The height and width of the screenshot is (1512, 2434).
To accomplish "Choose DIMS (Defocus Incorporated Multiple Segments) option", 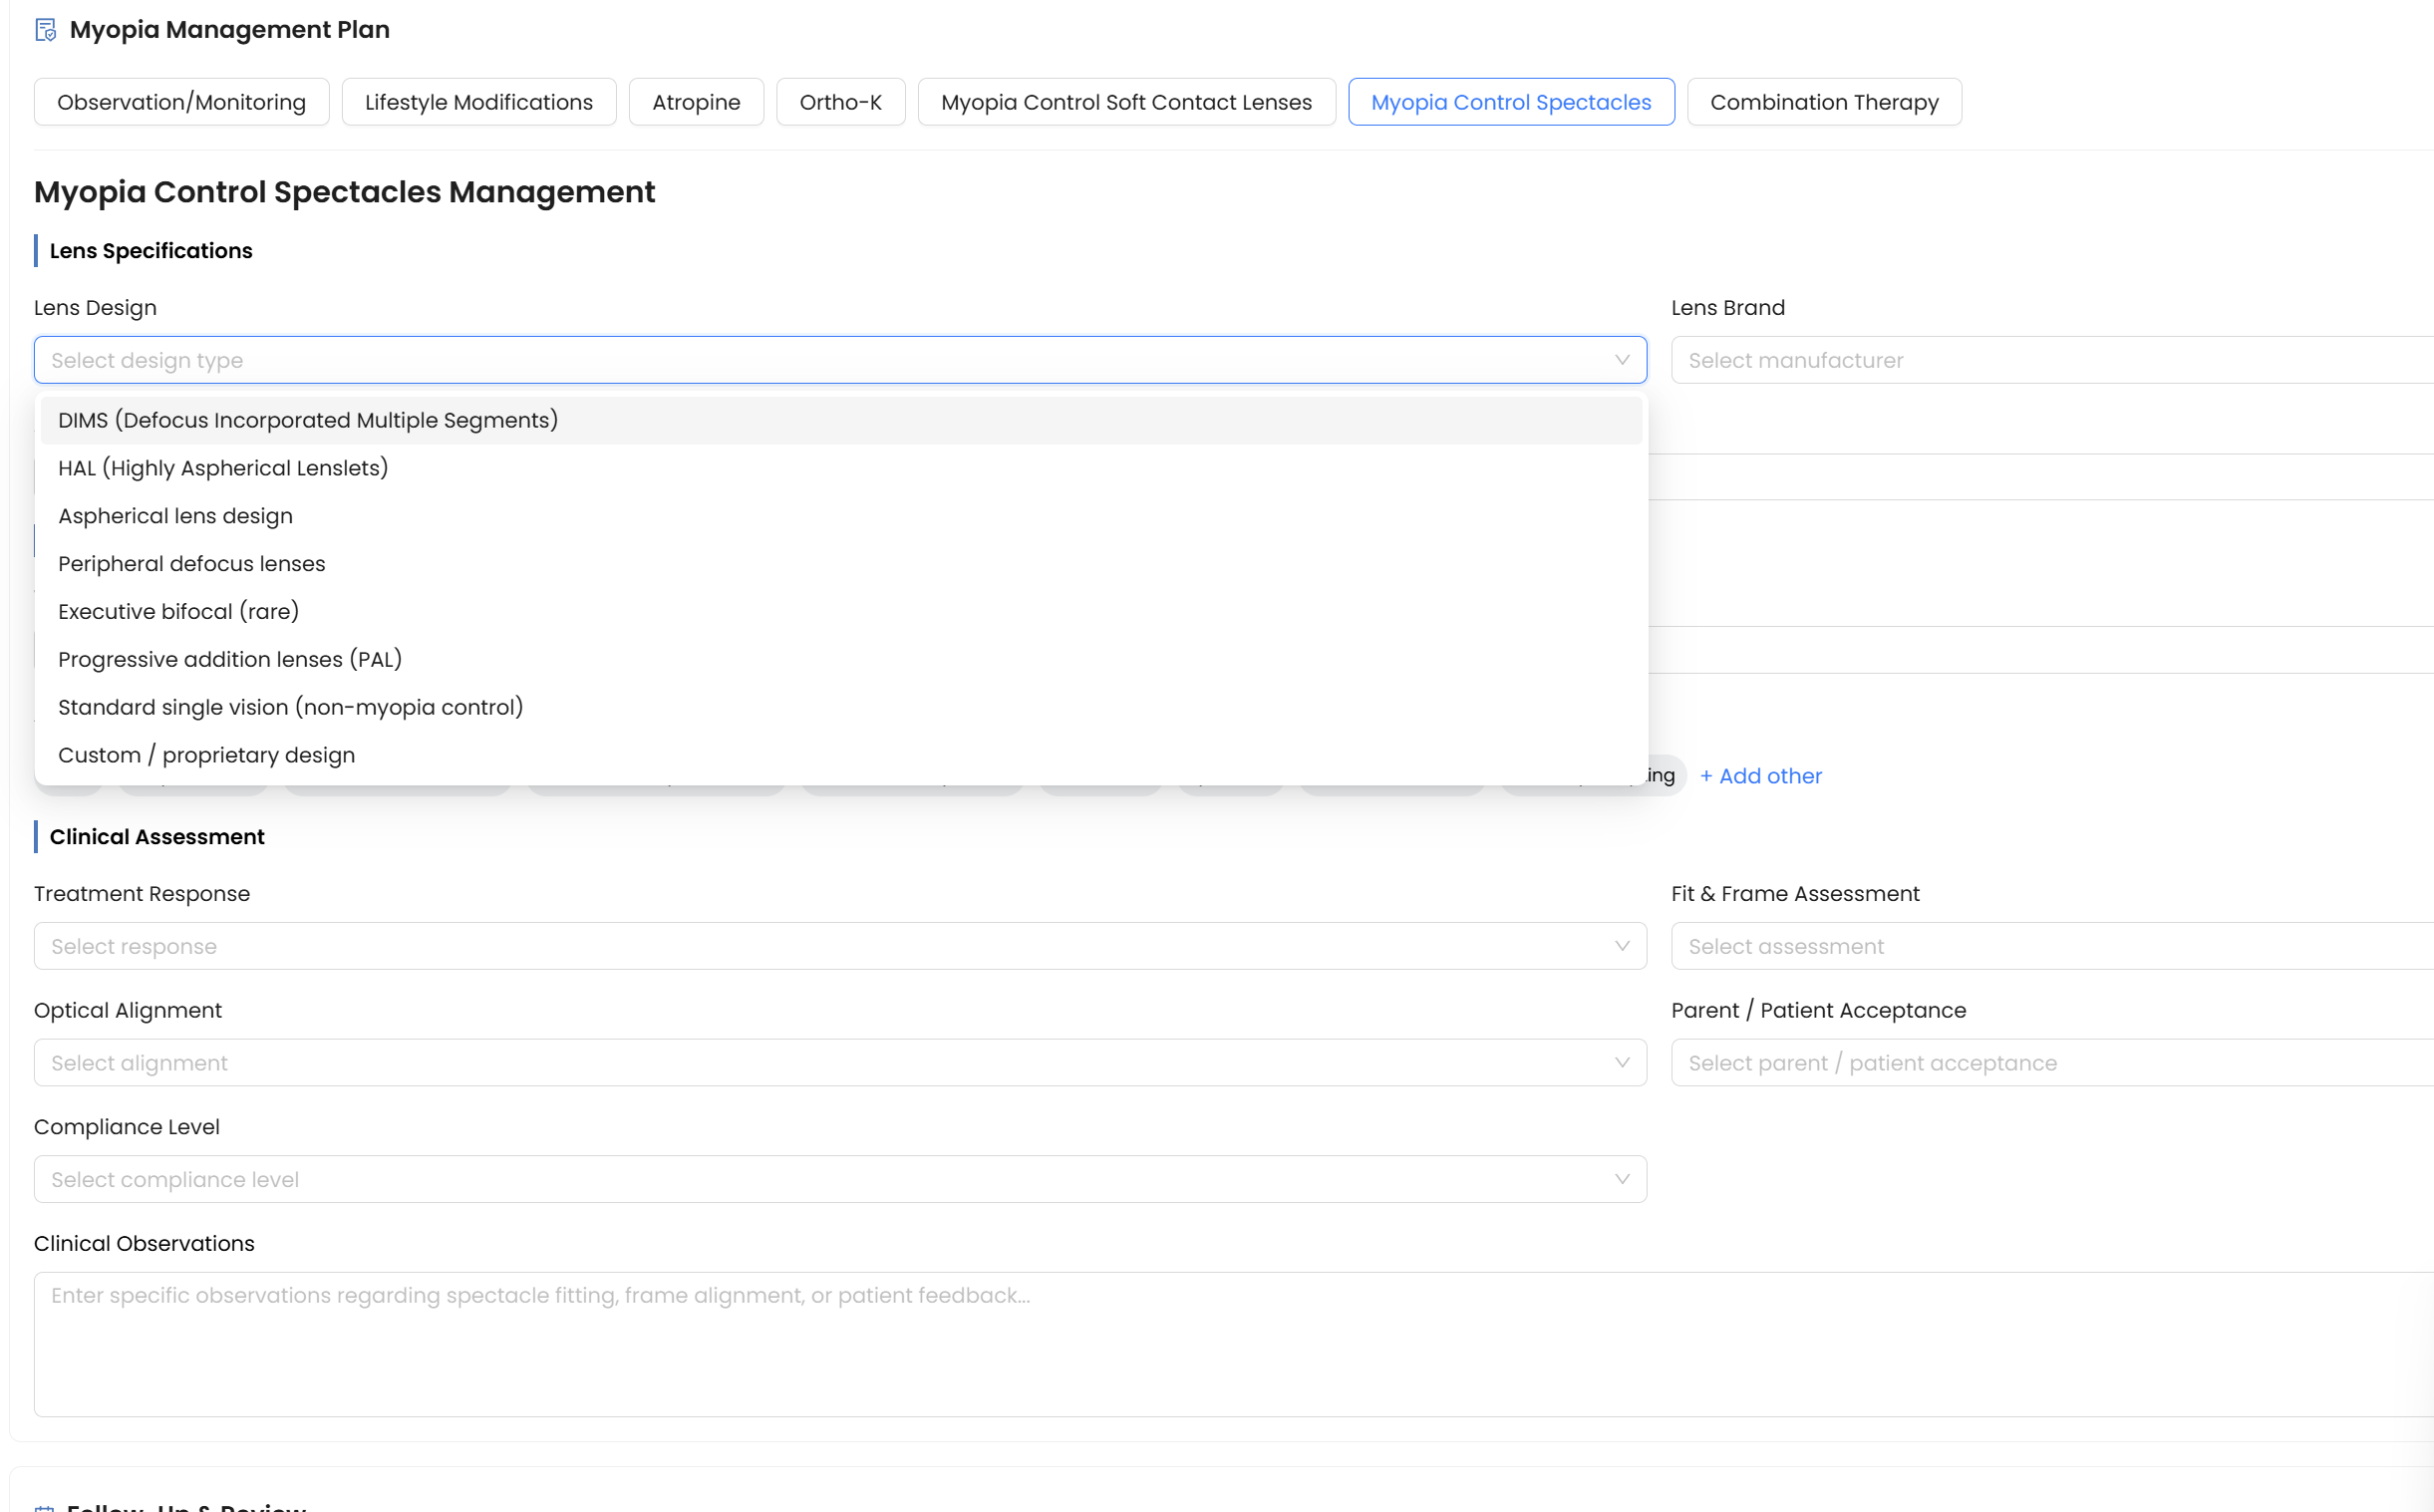I will pos(841,421).
